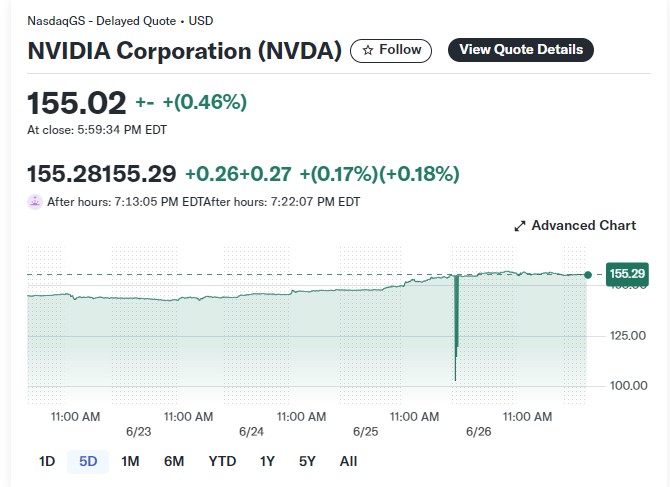
Task: Click the 6/26 date label on axis
Action: coord(479,431)
